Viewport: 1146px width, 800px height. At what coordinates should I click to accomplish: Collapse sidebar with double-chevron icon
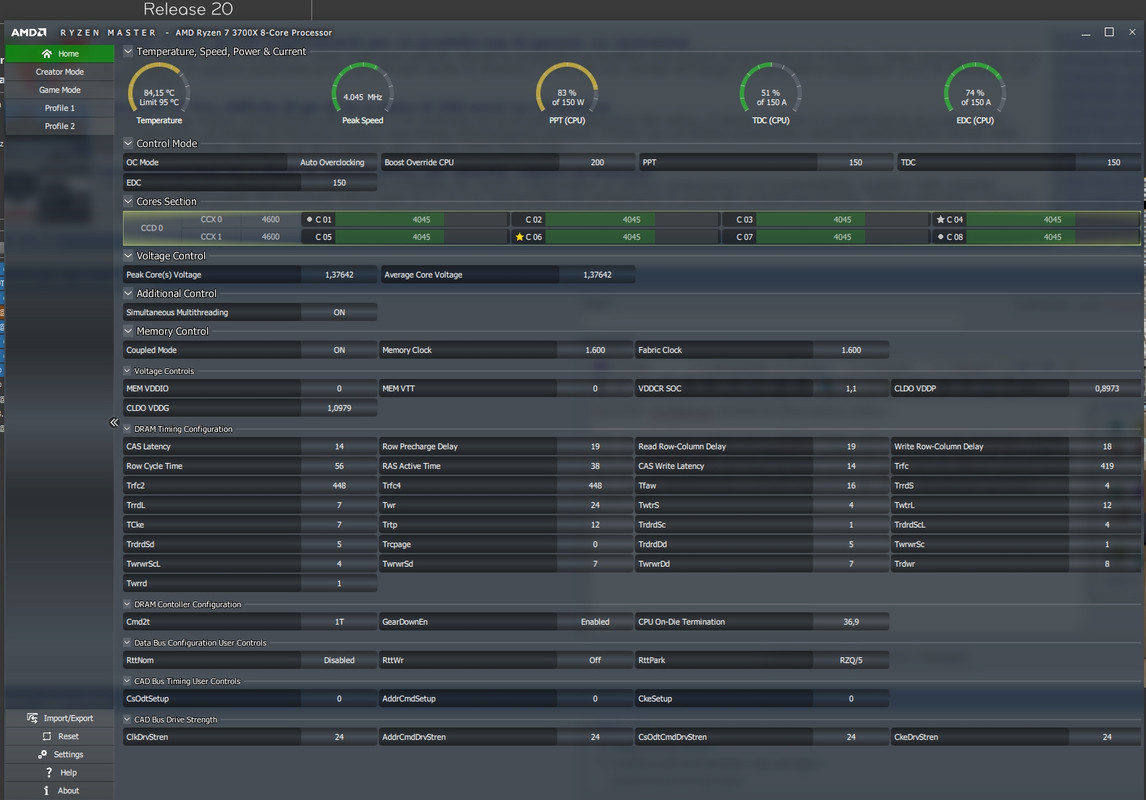click(114, 422)
